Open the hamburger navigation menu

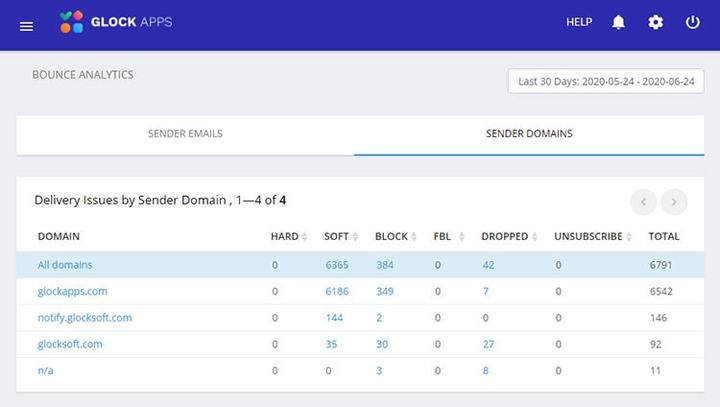tap(27, 26)
